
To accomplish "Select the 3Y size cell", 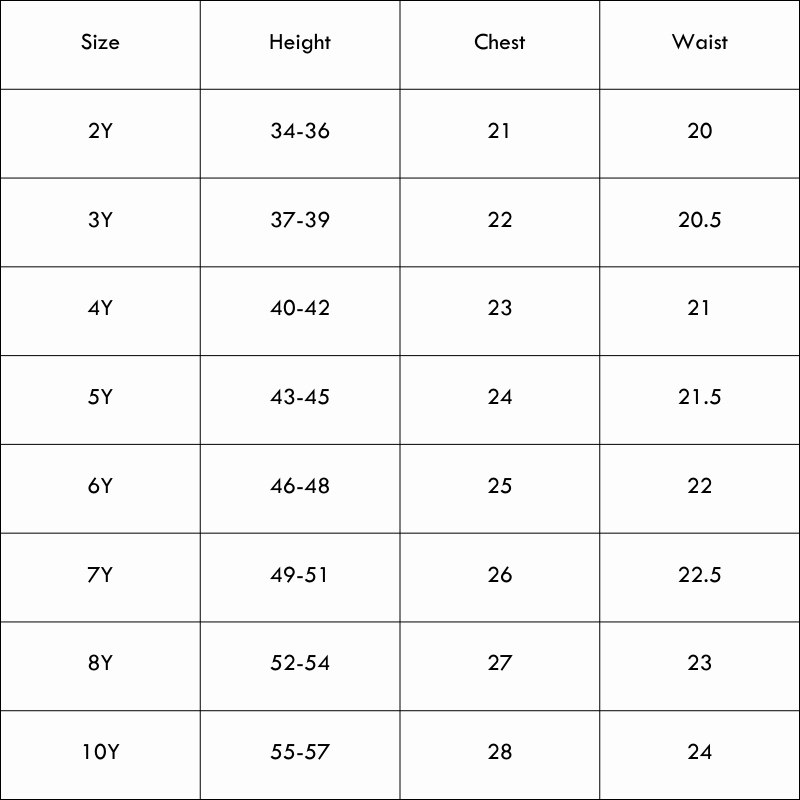I will click(x=100, y=220).
